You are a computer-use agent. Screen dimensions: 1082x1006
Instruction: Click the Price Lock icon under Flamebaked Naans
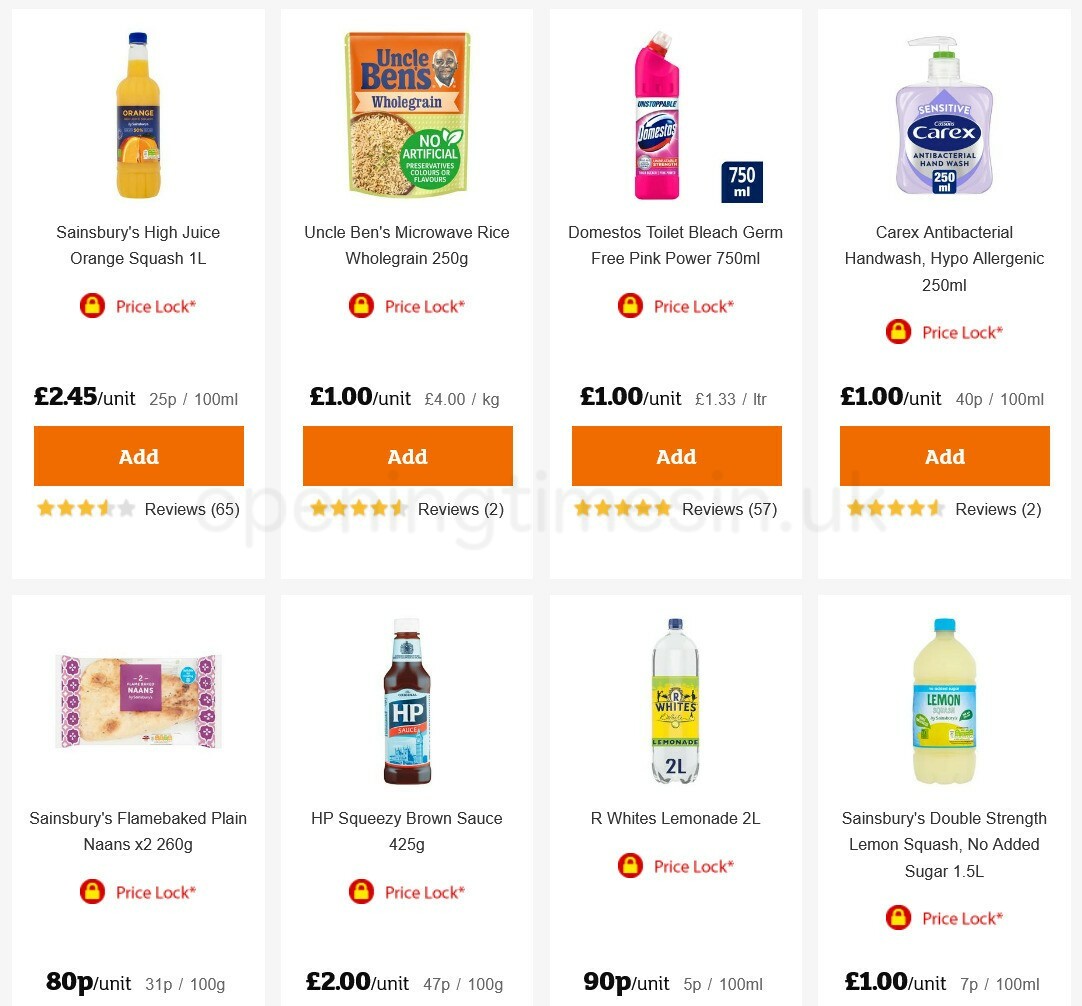[92, 891]
